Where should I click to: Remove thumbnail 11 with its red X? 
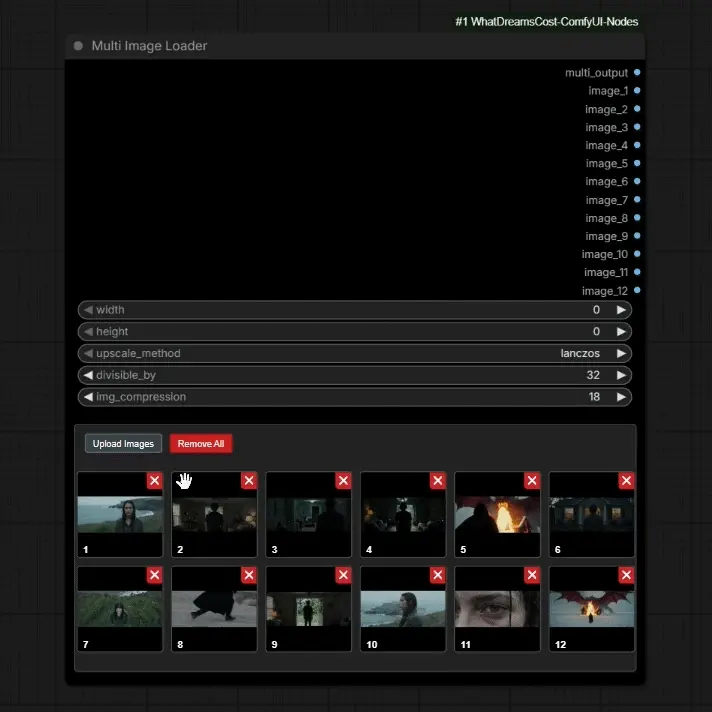(532, 575)
